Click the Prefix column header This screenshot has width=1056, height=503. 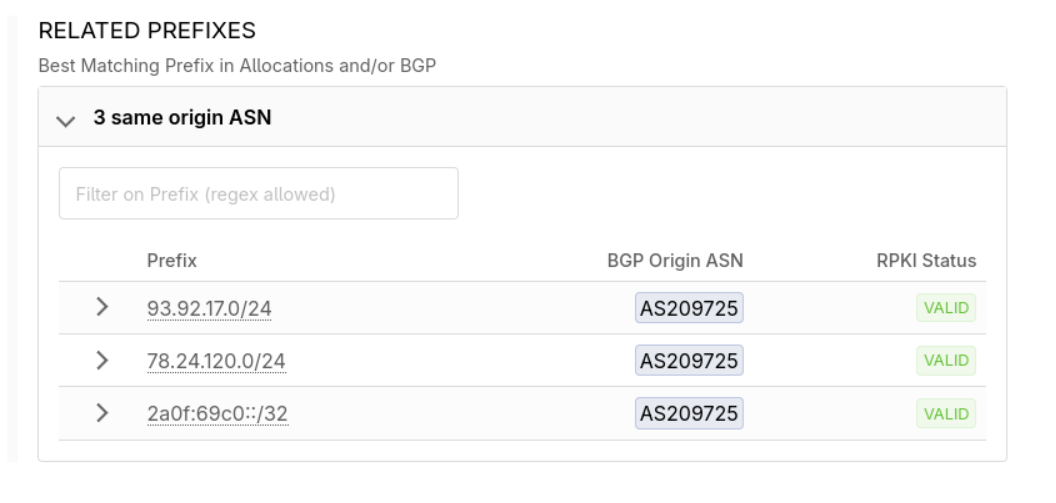pos(172,261)
